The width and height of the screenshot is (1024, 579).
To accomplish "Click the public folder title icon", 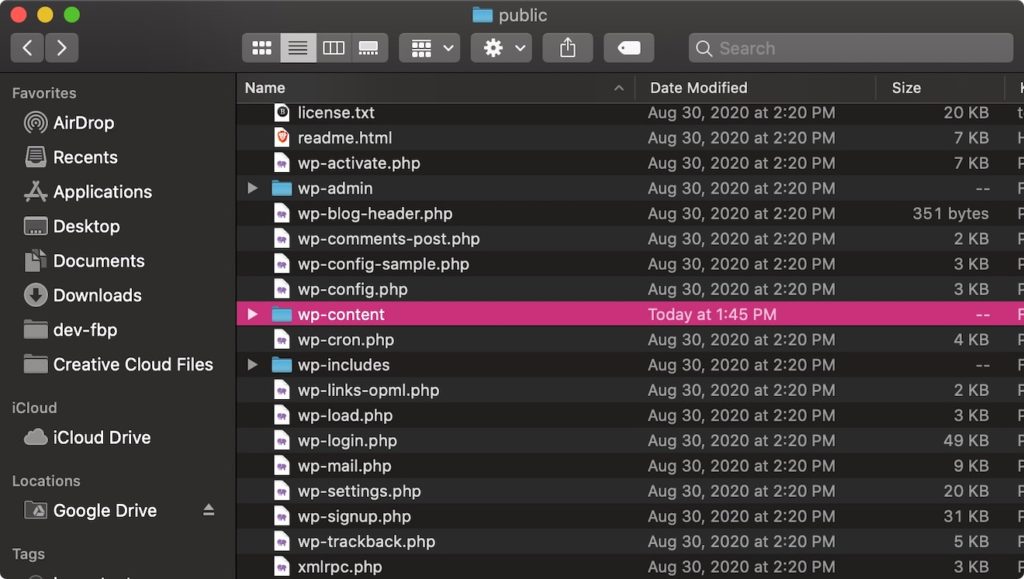I will [483, 15].
